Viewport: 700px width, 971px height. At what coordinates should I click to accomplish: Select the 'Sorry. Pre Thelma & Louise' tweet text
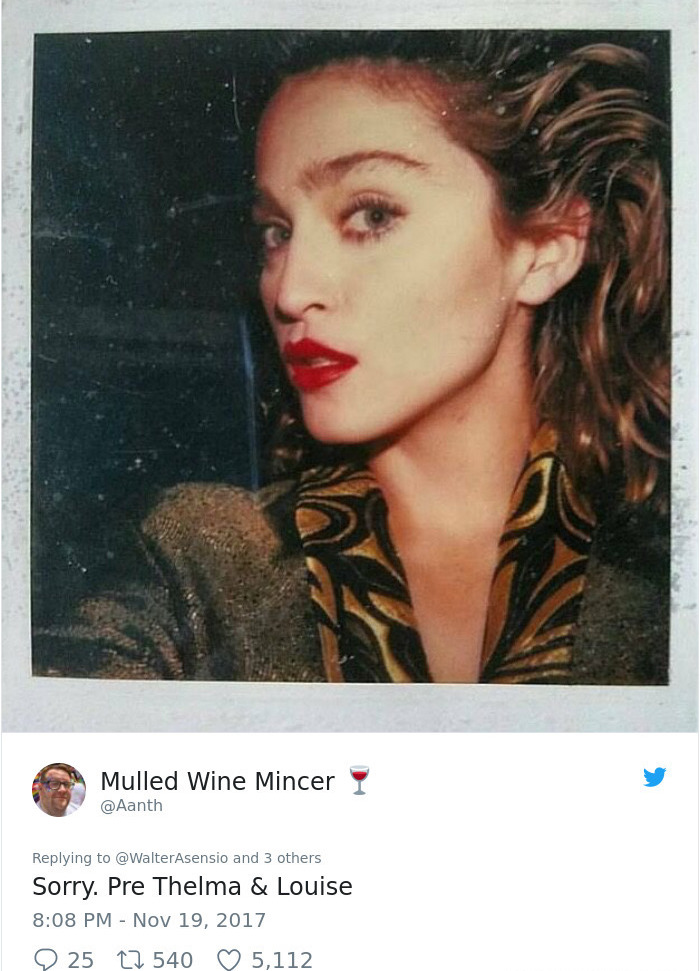(192, 886)
